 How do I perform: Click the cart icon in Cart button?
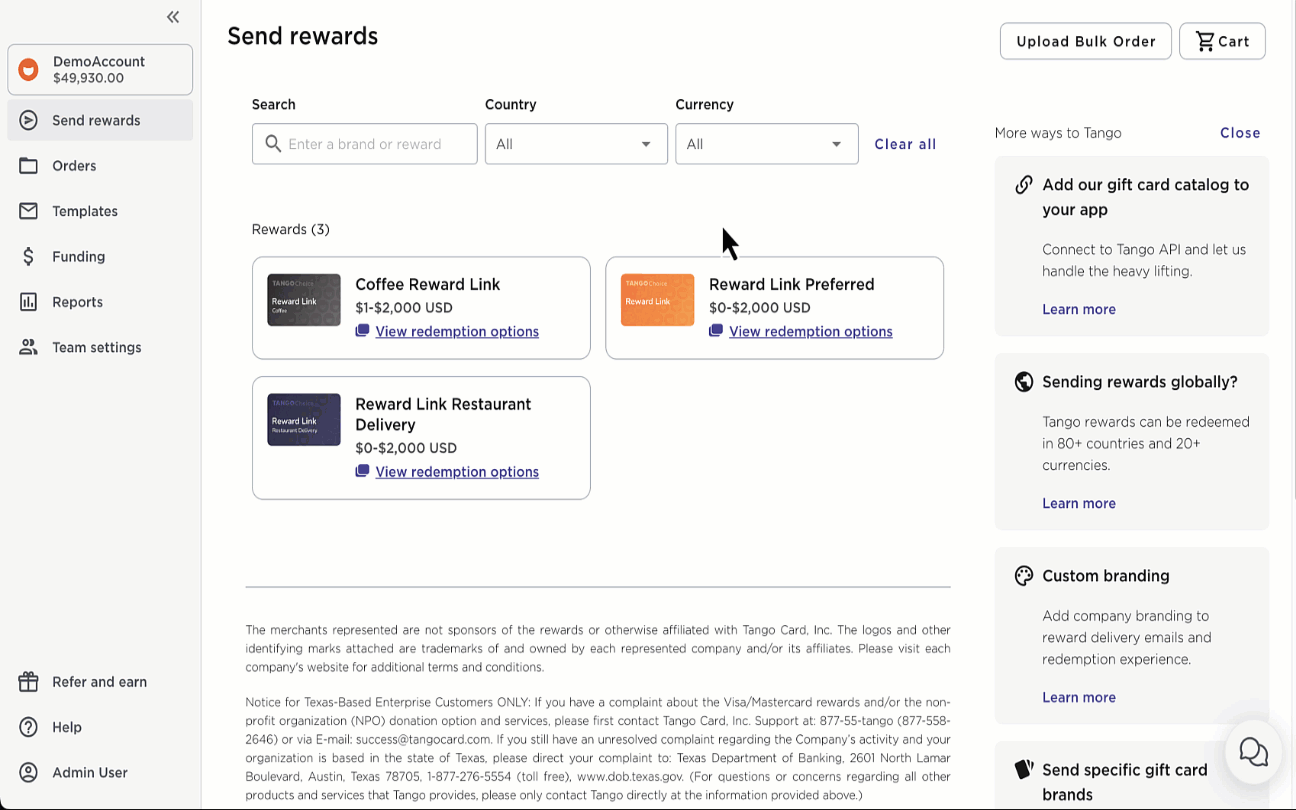[1205, 41]
